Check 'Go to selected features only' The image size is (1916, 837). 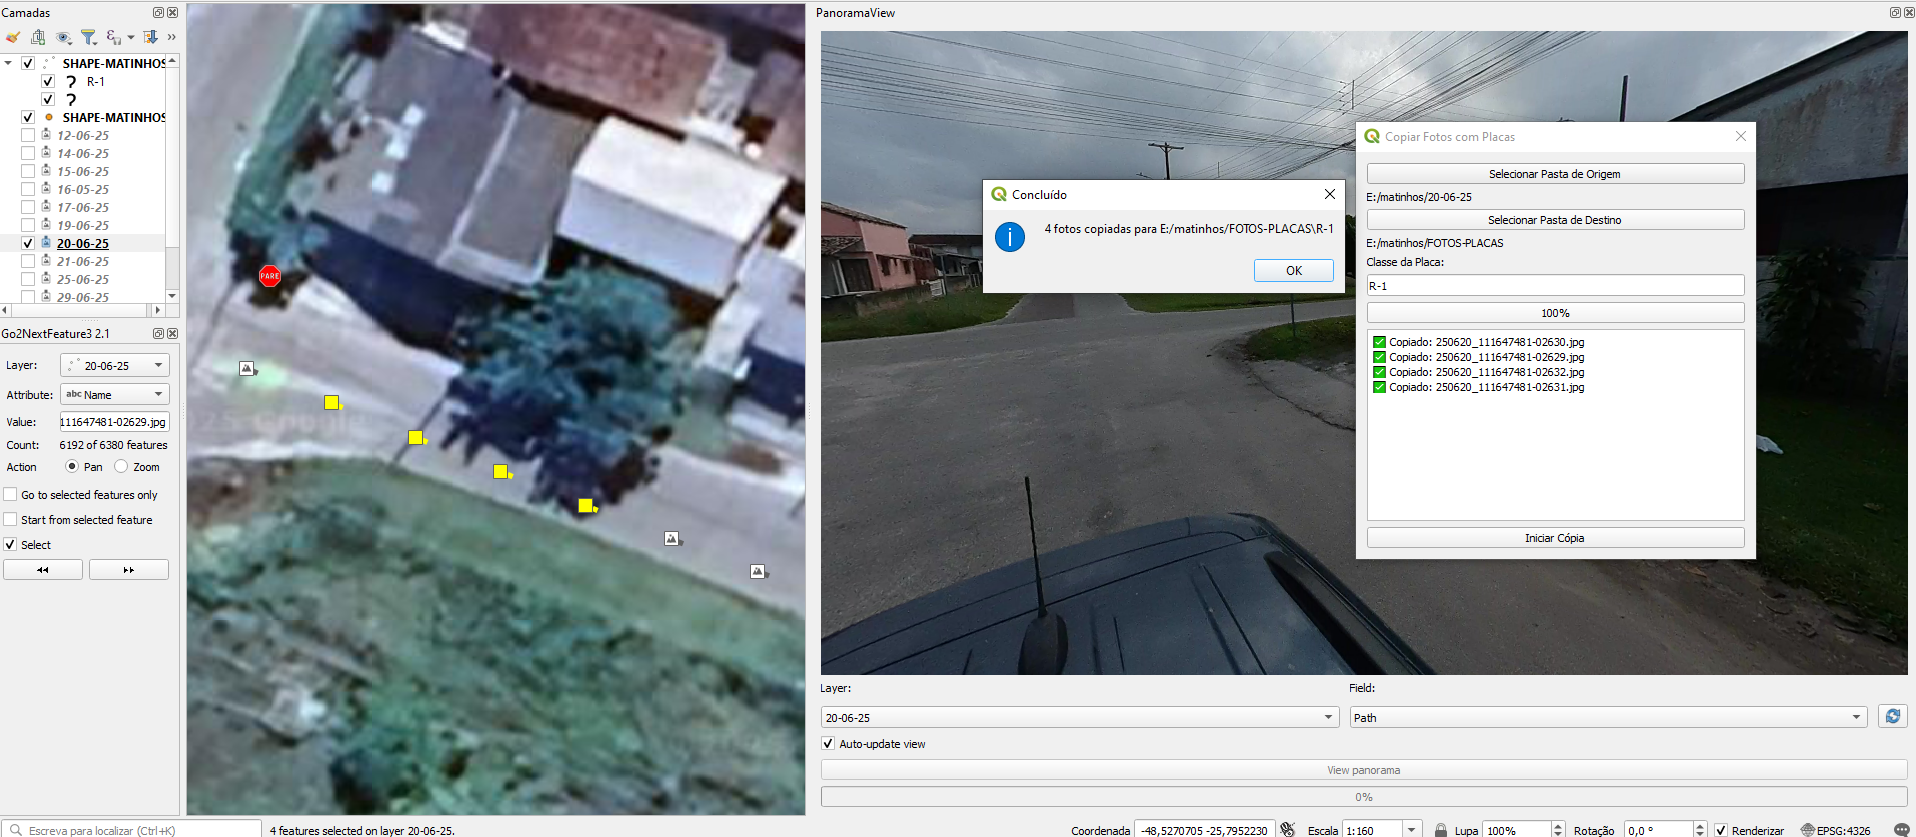(x=11, y=494)
